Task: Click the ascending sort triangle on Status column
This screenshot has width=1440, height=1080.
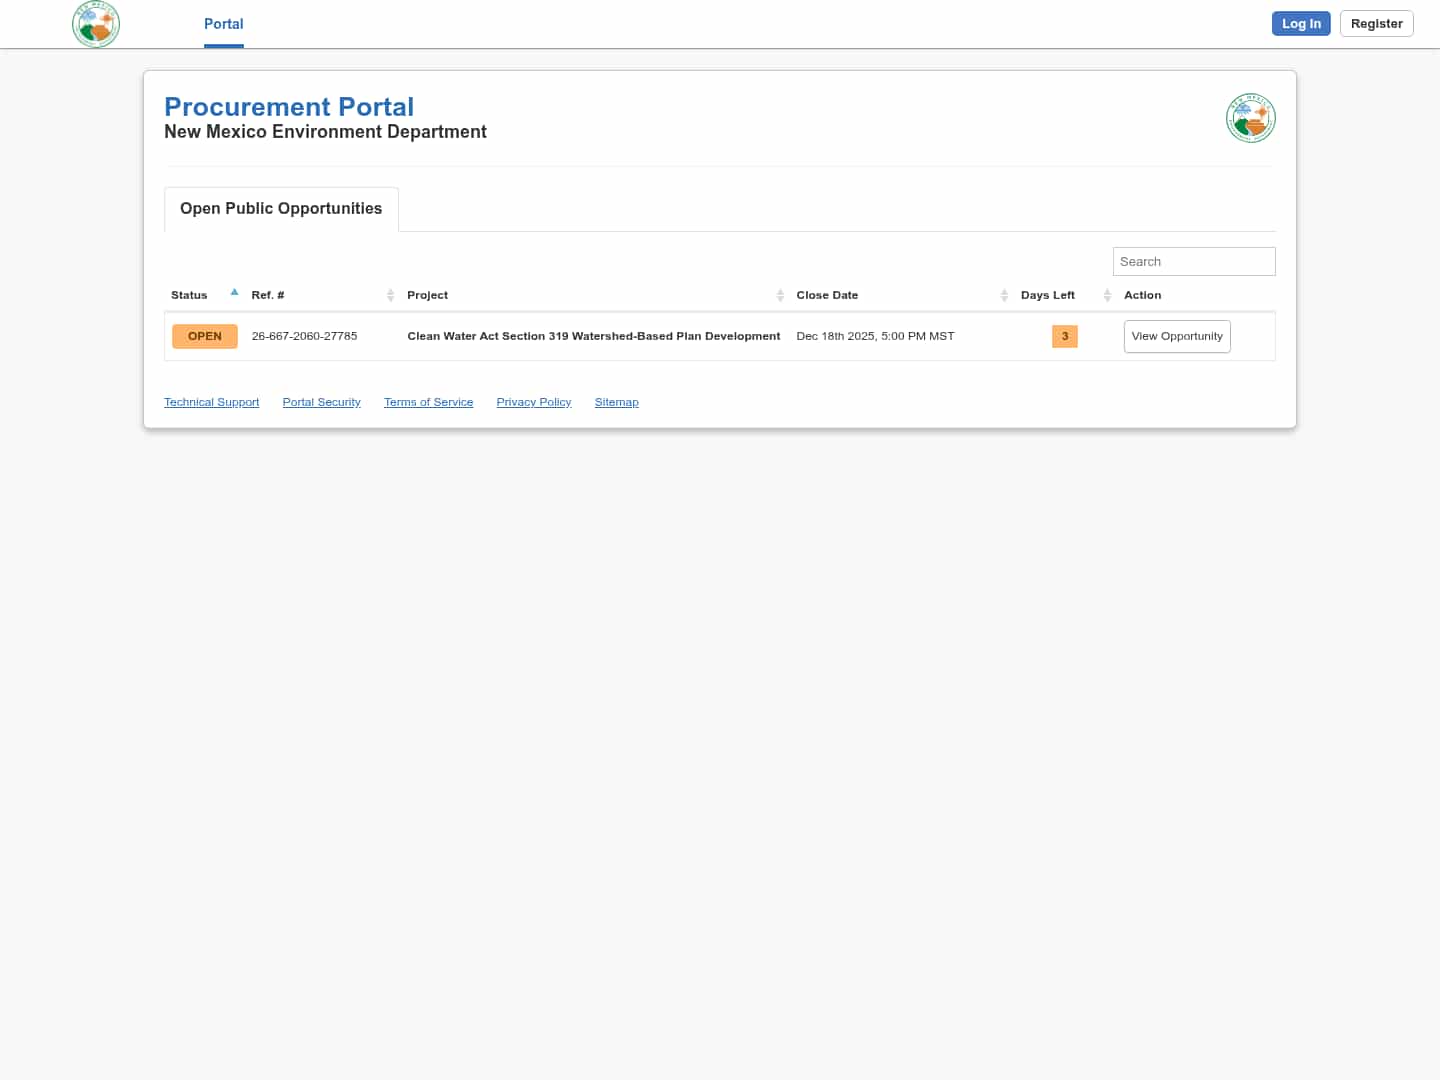Action: tap(233, 291)
